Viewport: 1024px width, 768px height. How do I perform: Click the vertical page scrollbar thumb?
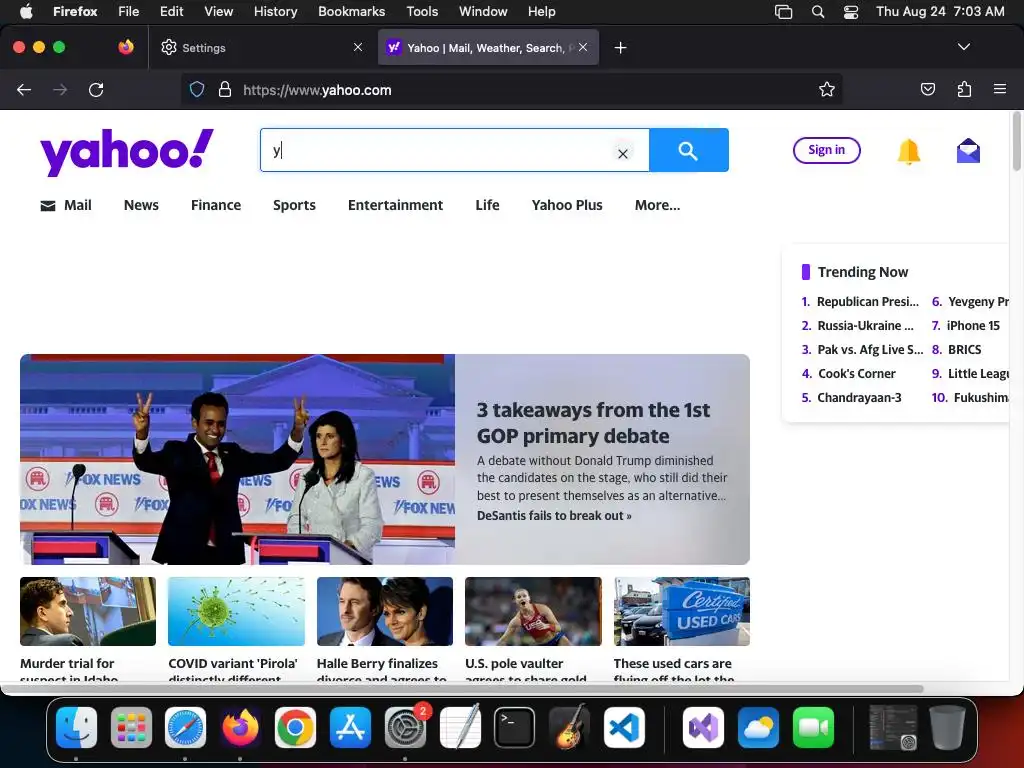pos(1016,141)
